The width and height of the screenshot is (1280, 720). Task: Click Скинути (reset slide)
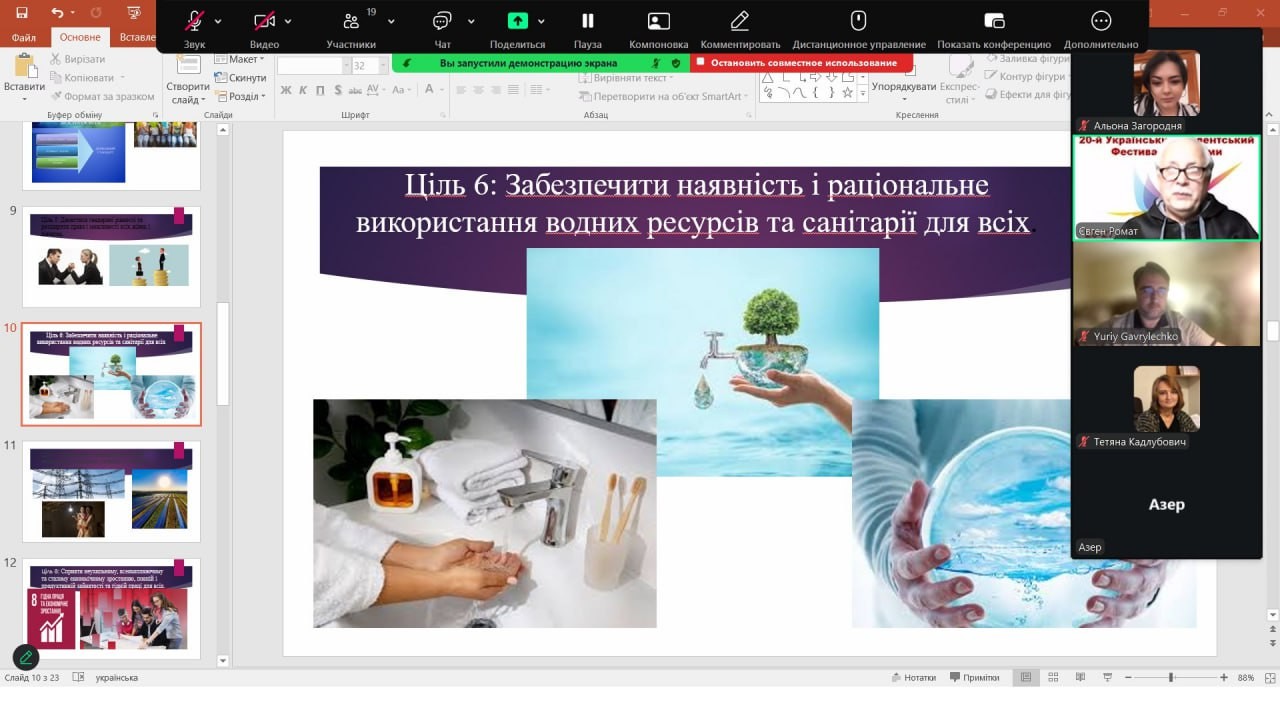click(240, 78)
